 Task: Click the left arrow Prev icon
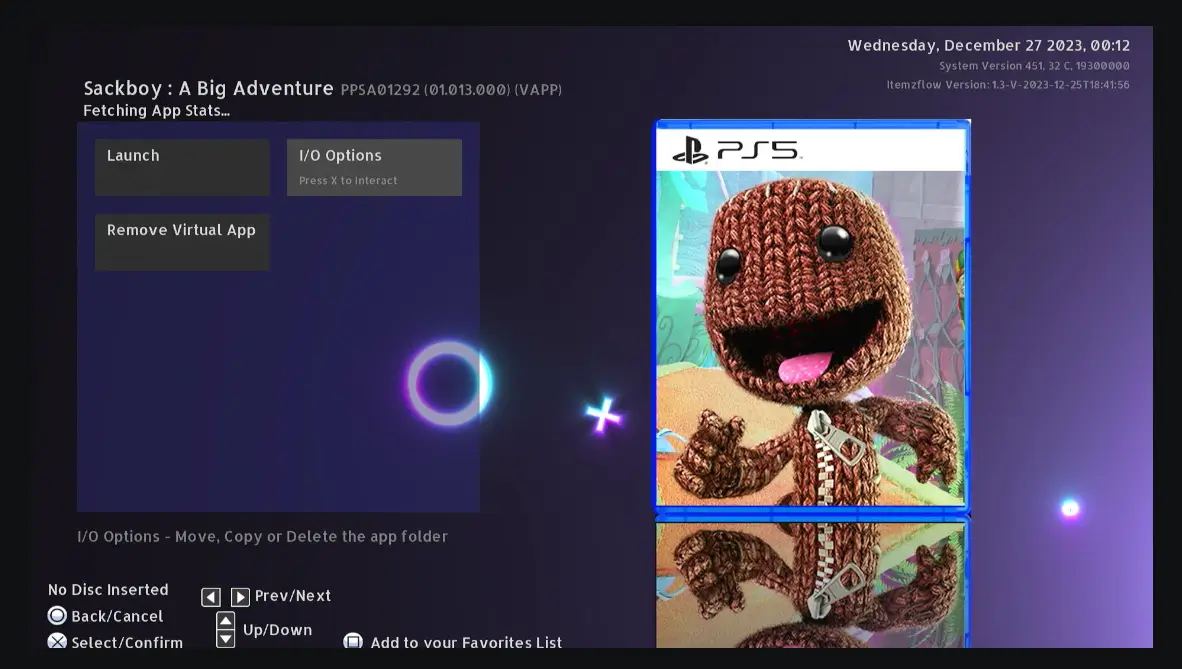[211, 597]
